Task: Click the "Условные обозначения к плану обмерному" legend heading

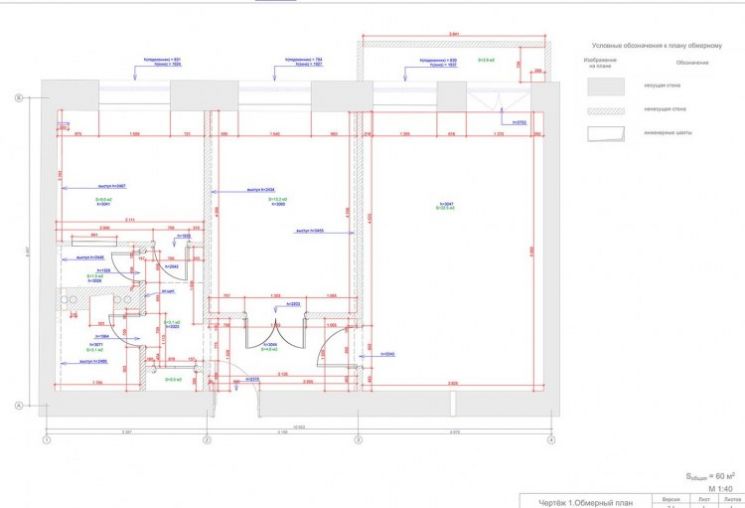Action: click(x=657, y=46)
